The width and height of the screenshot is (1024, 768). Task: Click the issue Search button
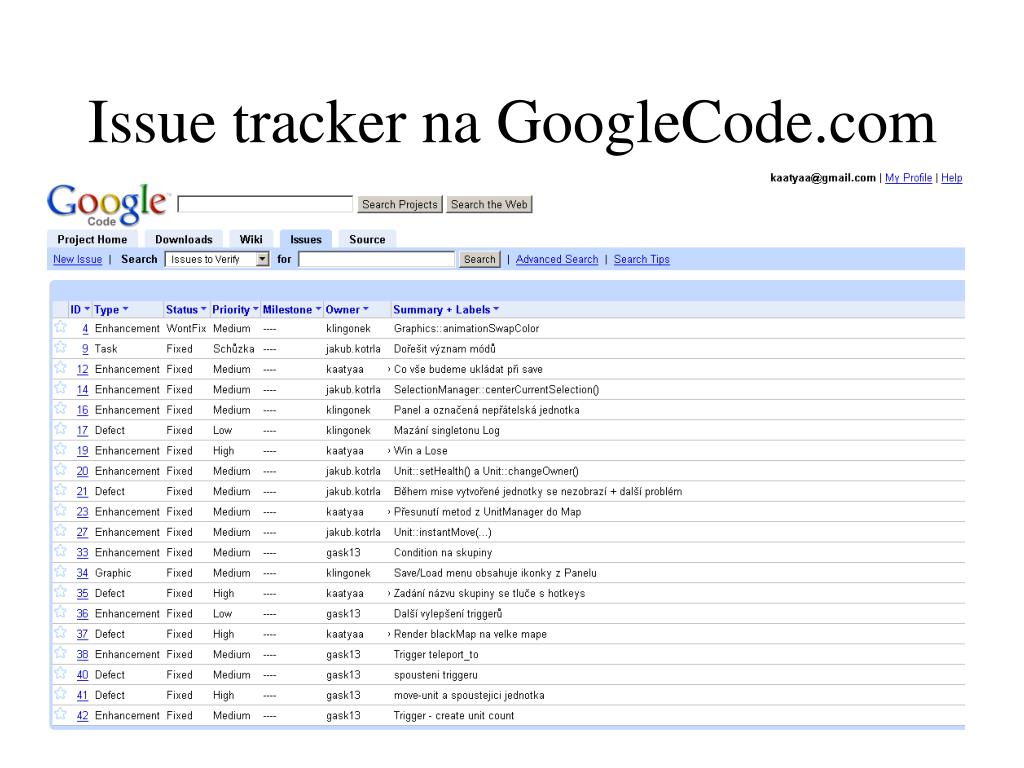click(479, 259)
